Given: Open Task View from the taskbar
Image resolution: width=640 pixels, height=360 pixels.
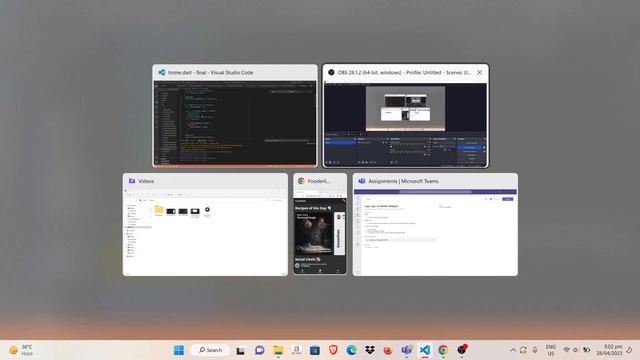Looking at the screenshot, I should (240, 350).
